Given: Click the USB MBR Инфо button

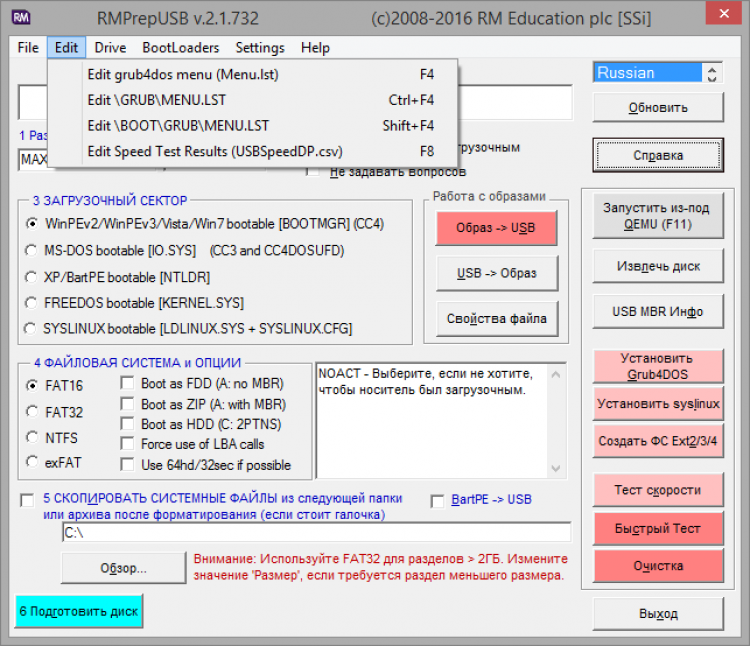Looking at the screenshot, I should coord(658,312).
